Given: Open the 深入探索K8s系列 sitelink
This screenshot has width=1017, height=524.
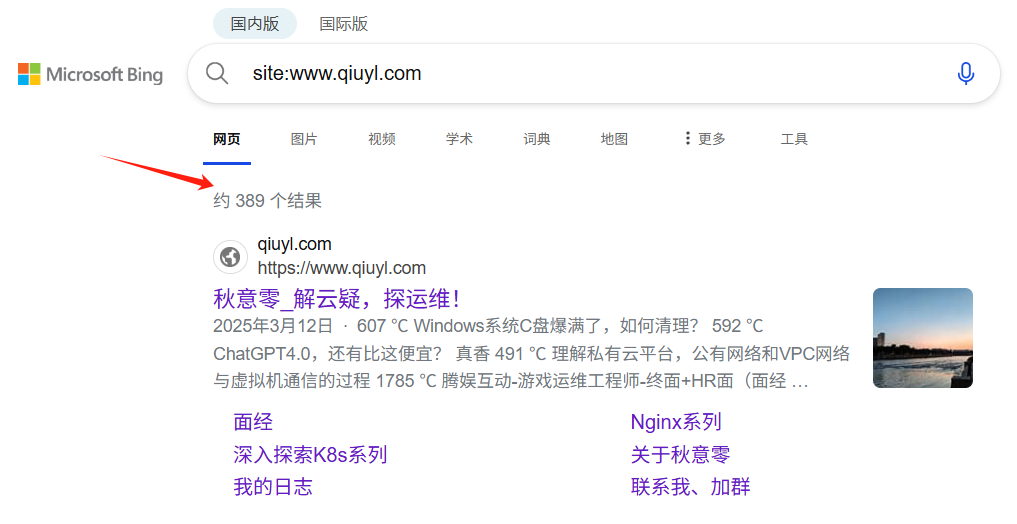Looking at the screenshot, I should (310, 455).
